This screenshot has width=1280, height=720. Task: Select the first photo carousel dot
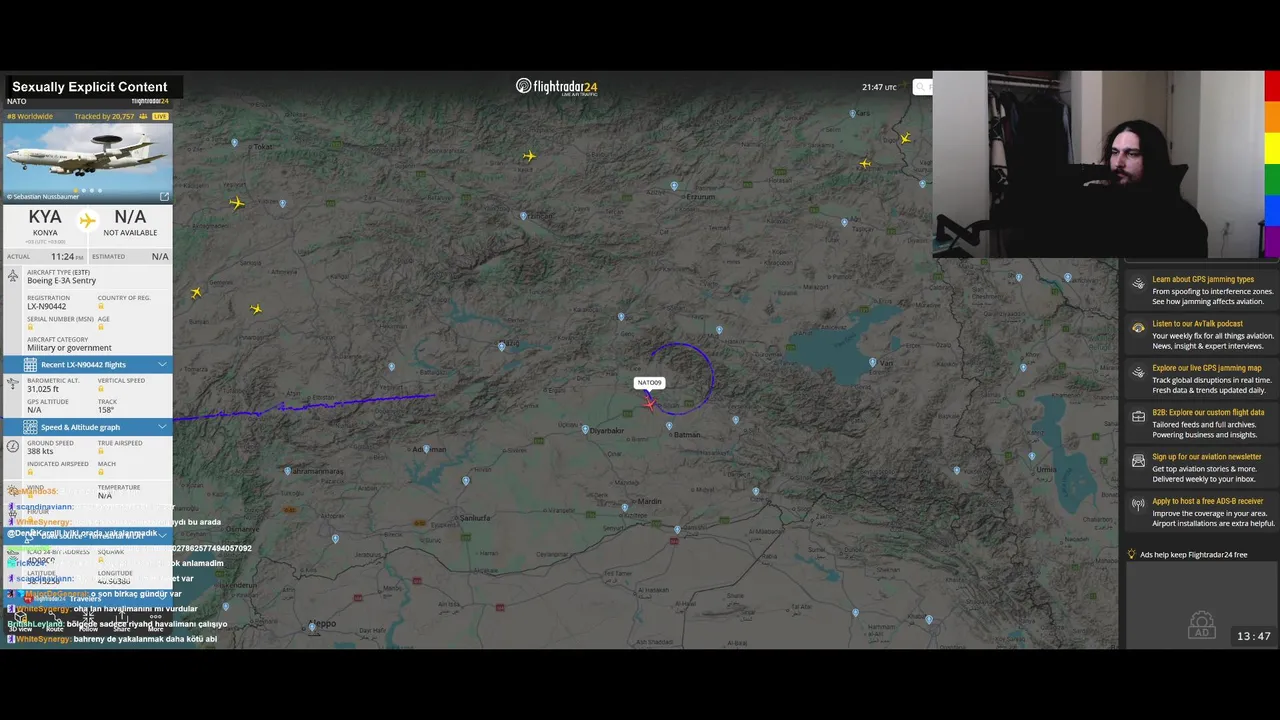76,190
